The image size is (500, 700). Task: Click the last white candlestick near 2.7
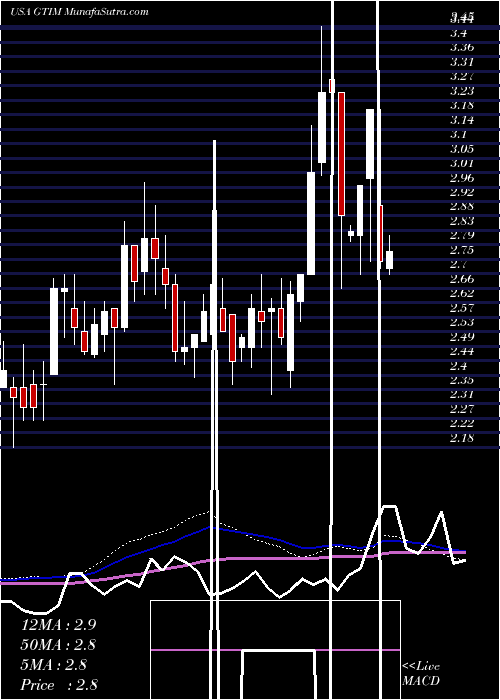390,260
